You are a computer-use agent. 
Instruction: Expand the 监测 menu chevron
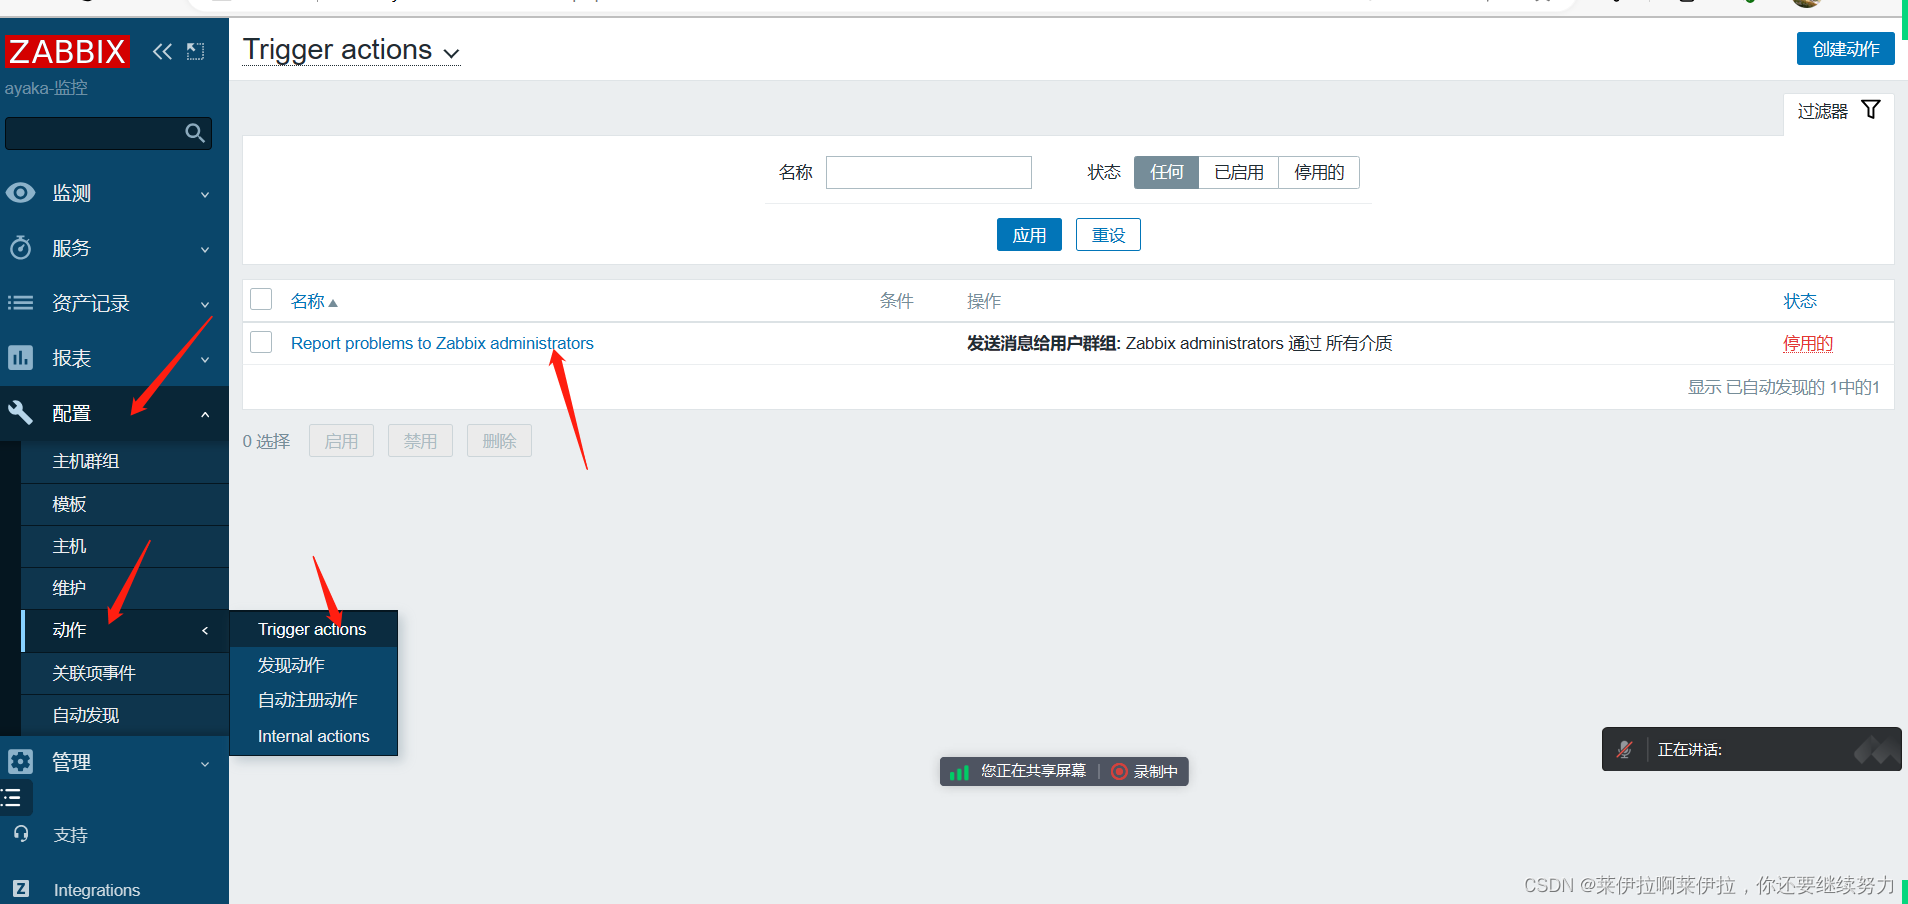pyautogui.click(x=205, y=194)
